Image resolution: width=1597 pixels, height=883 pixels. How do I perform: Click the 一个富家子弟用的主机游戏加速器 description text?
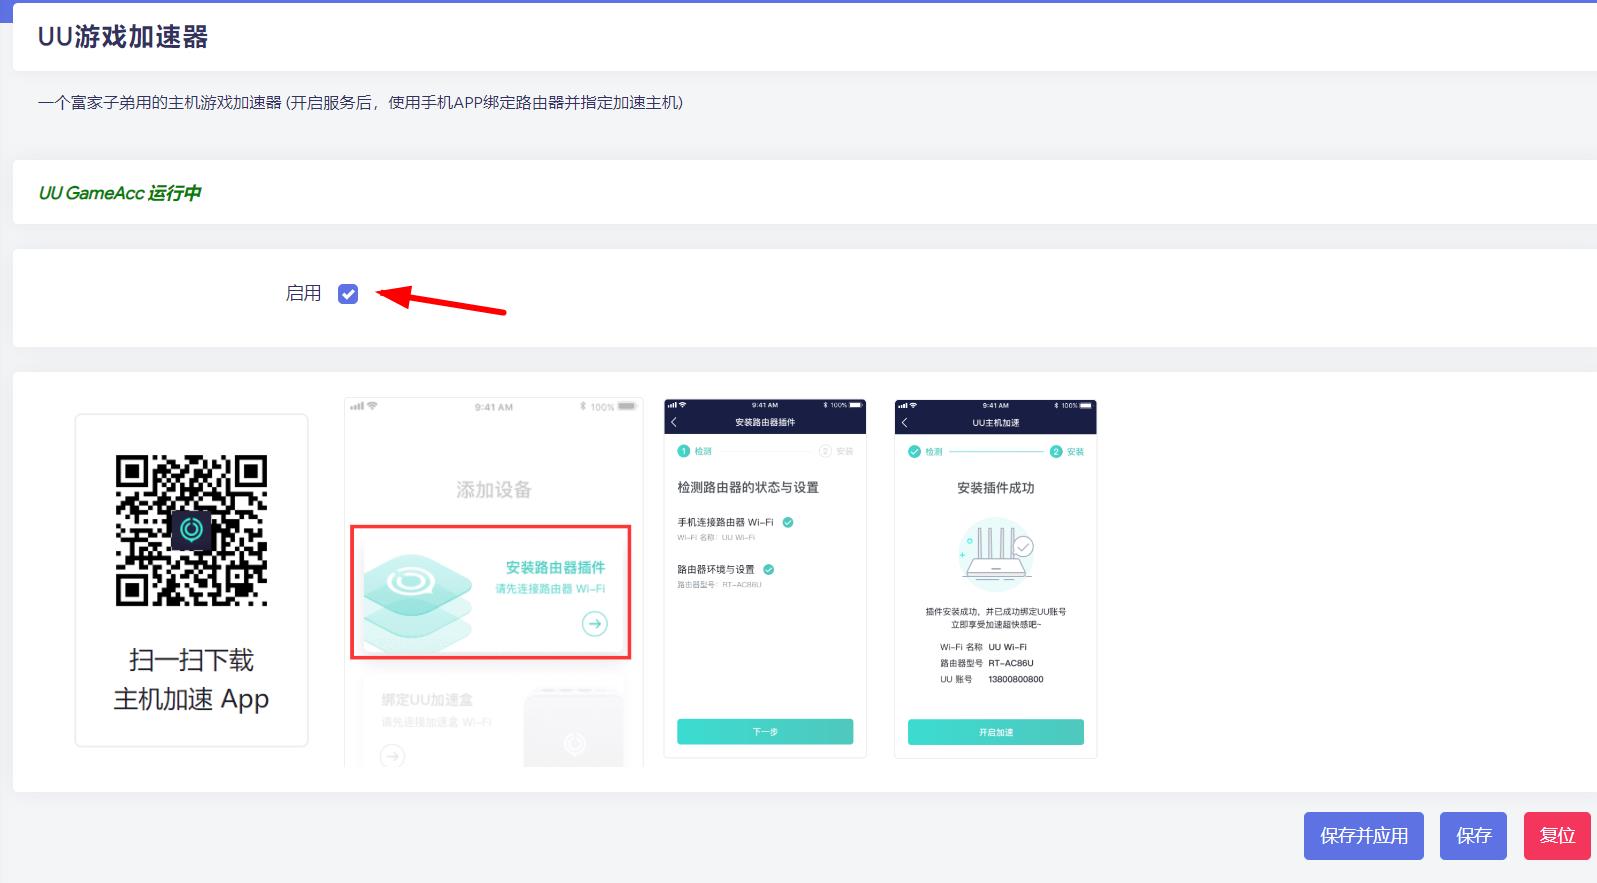coord(360,102)
